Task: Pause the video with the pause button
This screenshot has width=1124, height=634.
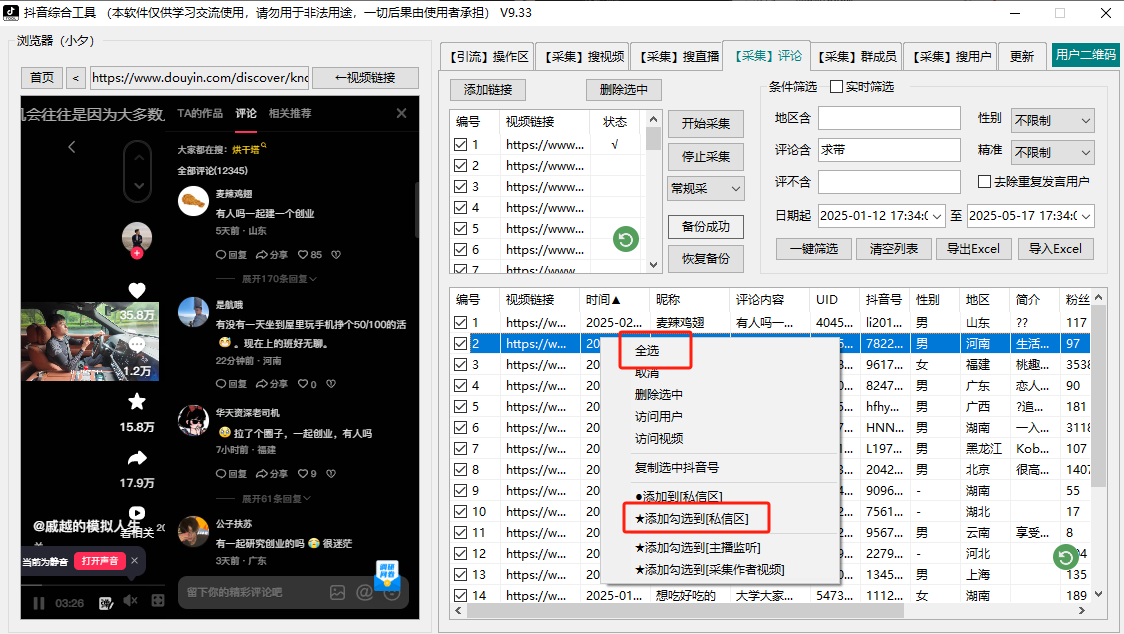Action: coord(39,602)
